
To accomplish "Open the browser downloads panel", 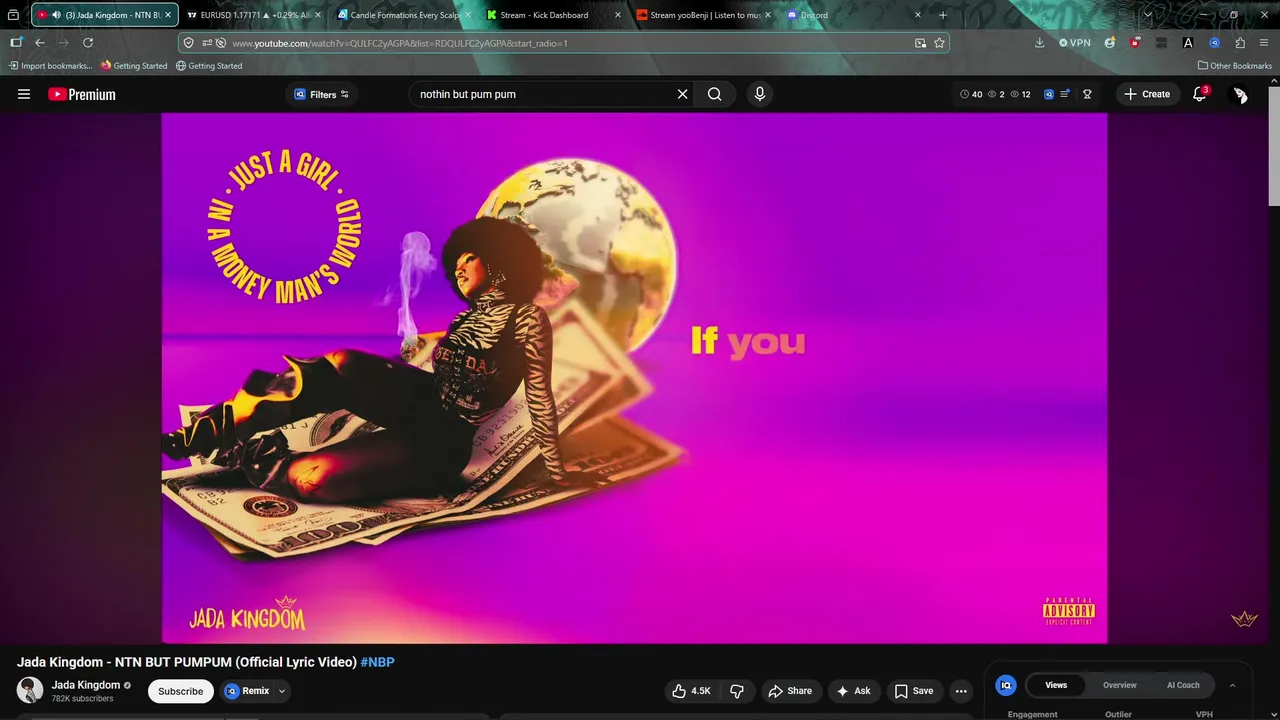I will (1039, 43).
